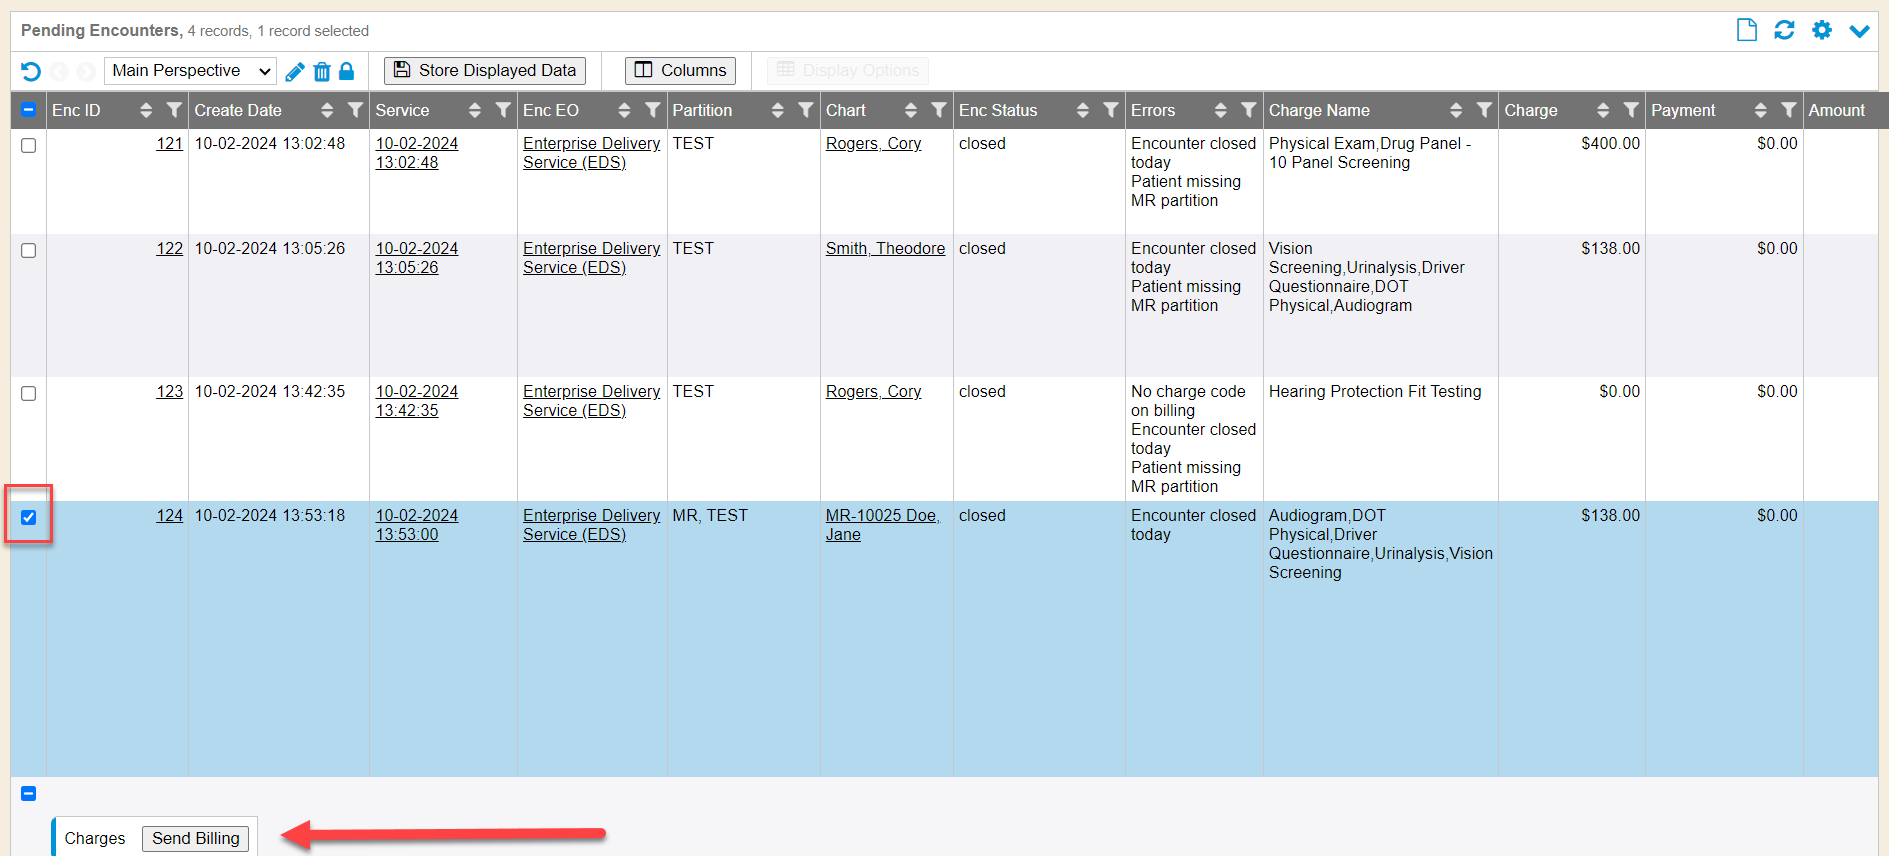The height and width of the screenshot is (856, 1889).
Task: Open the gear settings icon
Action: tap(1822, 30)
